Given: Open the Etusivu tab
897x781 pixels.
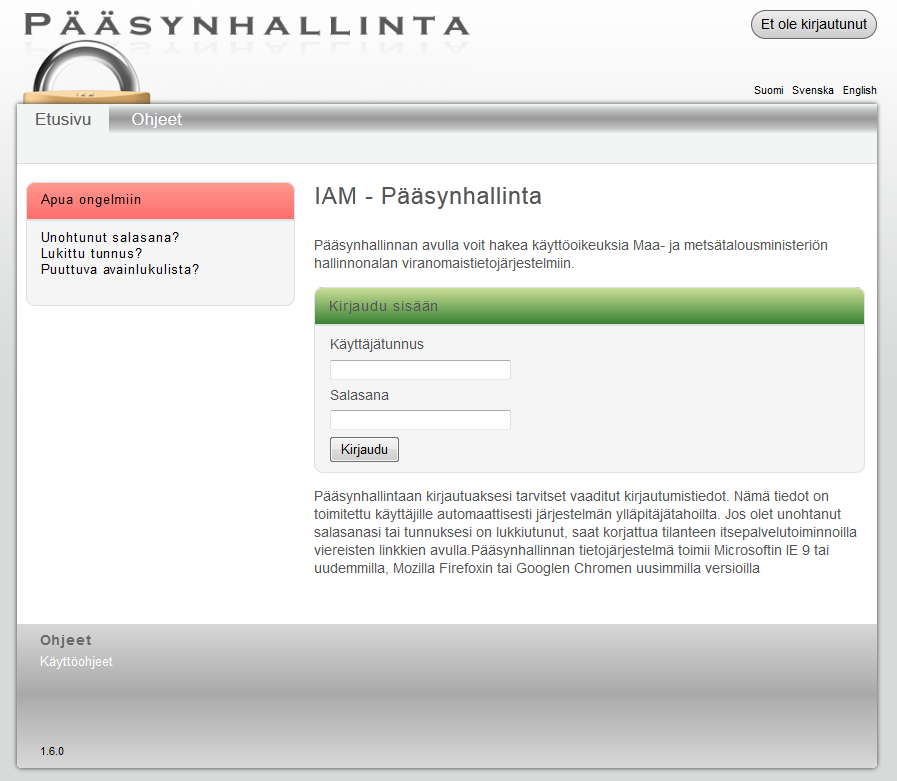Looking at the screenshot, I should point(63,119).
